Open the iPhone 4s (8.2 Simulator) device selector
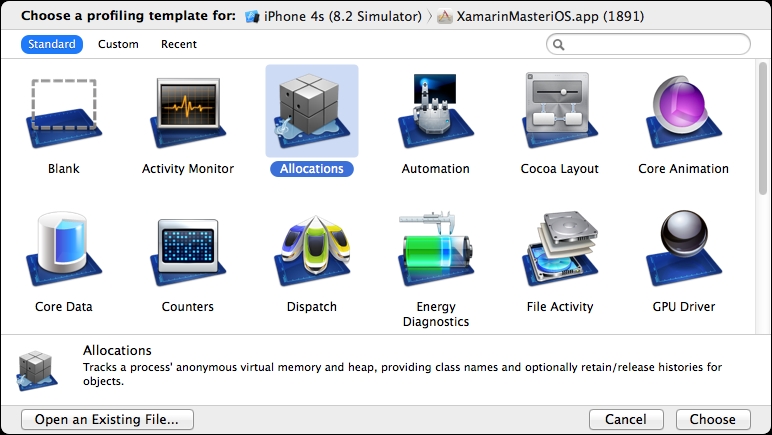Image resolution: width=772 pixels, height=435 pixels. click(333, 16)
